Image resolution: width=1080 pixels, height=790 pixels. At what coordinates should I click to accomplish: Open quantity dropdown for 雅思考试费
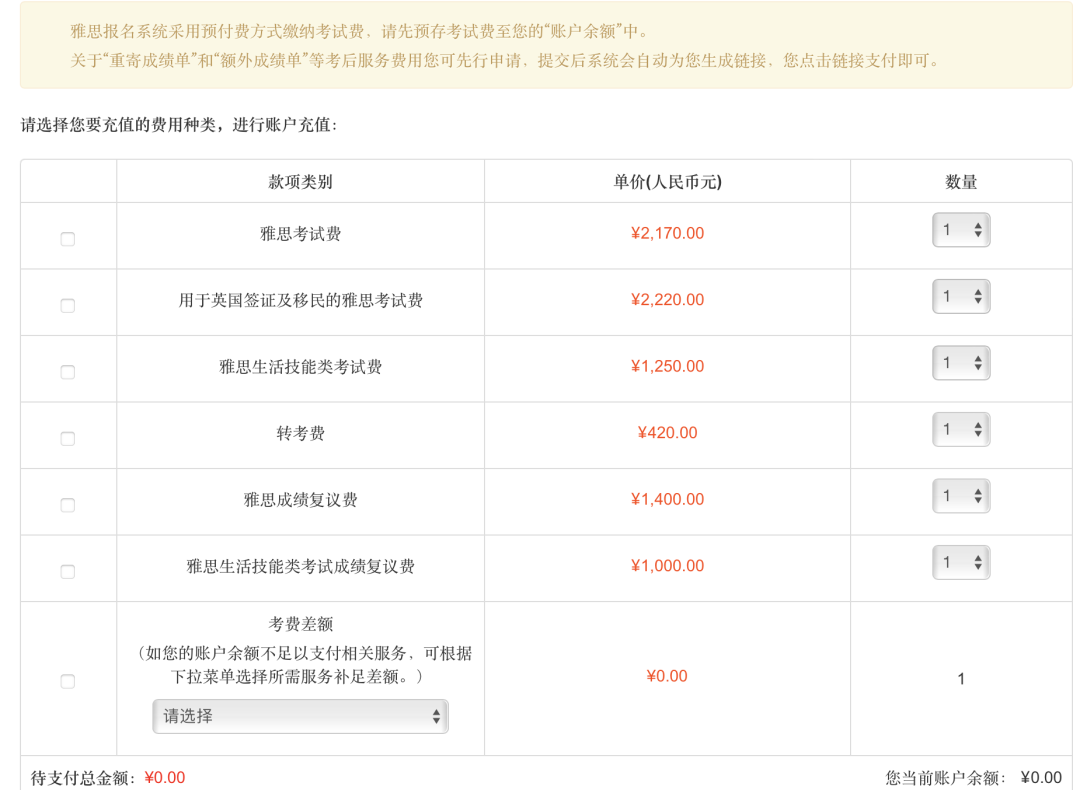tap(961, 230)
